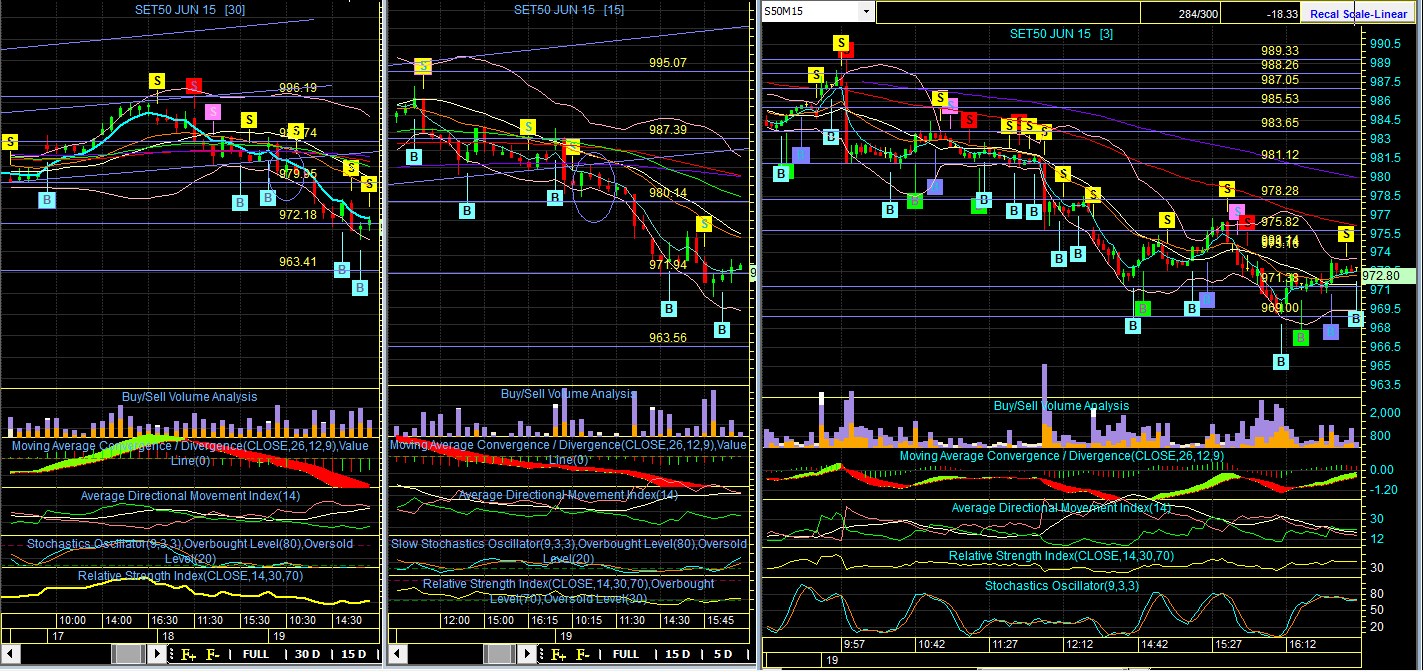Screen dimensions: 1423x671
Task: Click the SET50 JUN 15 [15] chart title
Action: click(x=570, y=9)
